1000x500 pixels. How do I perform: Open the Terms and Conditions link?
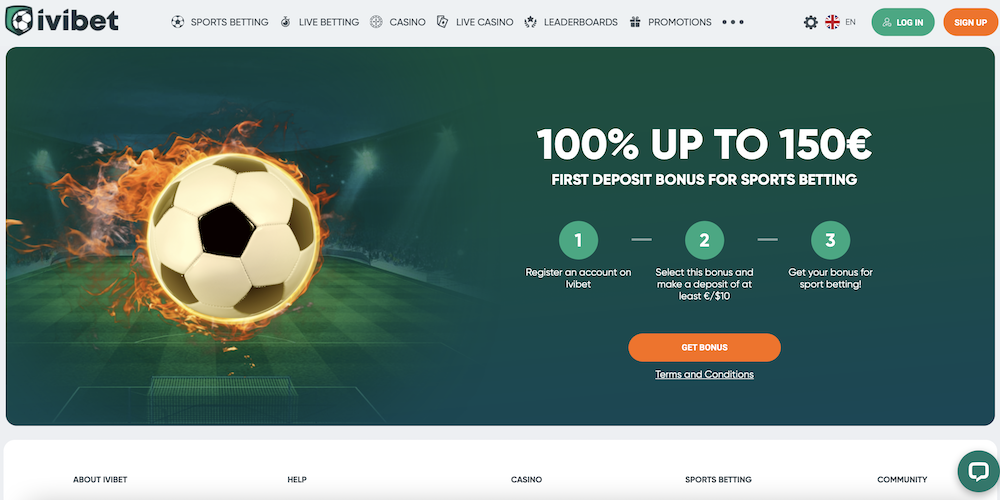click(x=704, y=374)
